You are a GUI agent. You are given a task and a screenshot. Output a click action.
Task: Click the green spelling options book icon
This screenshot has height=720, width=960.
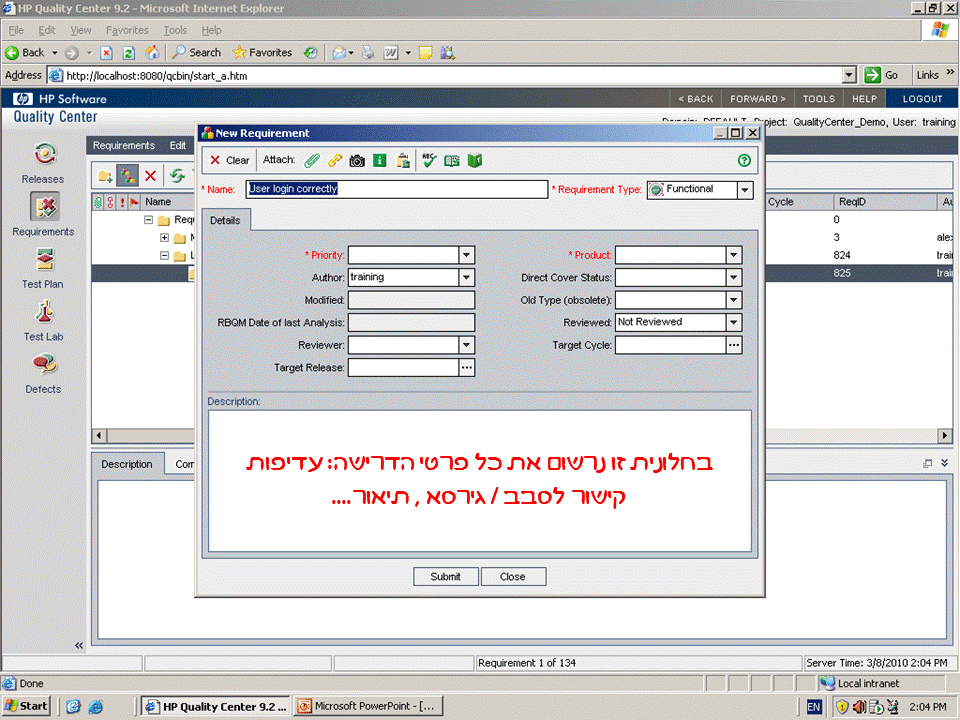click(x=475, y=160)
